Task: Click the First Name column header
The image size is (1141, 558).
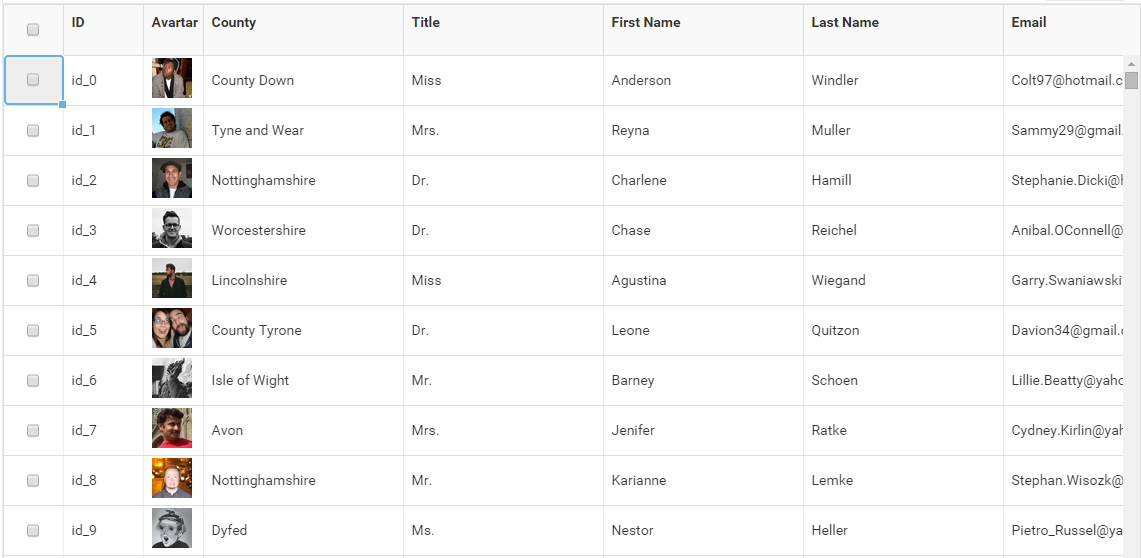Action: click(646, 22)
